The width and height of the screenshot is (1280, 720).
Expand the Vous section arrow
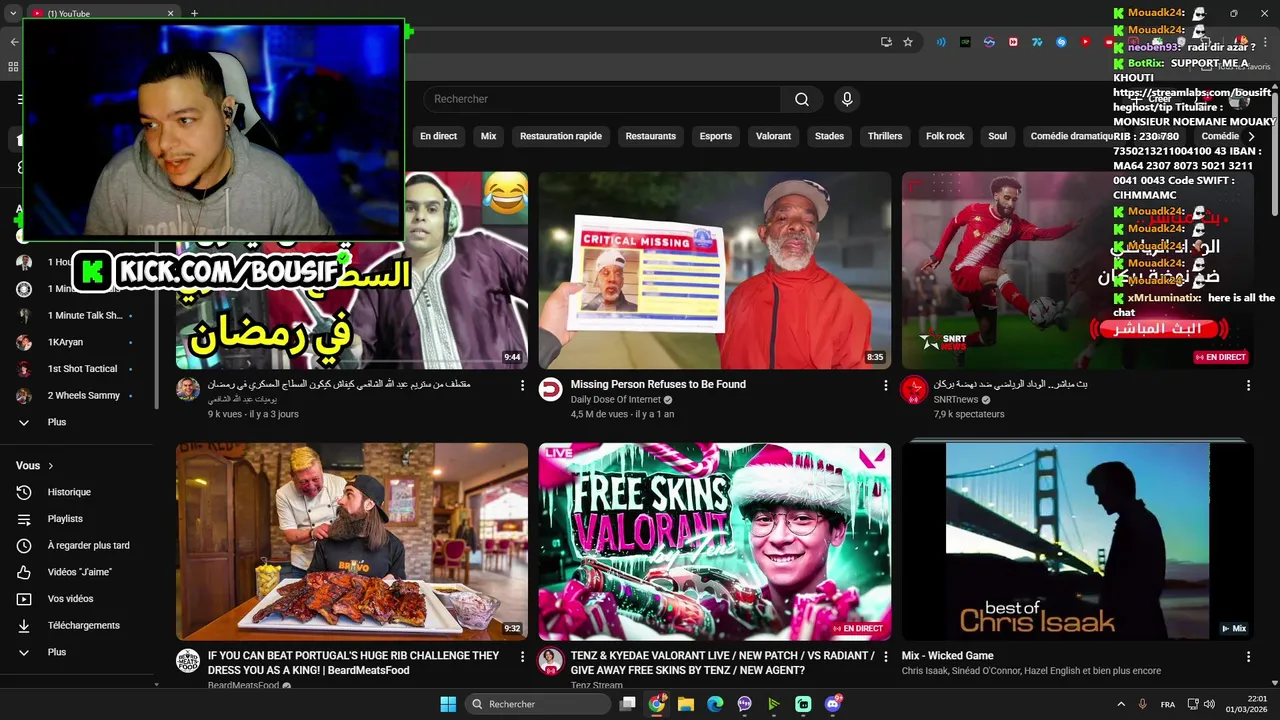pos(51,466)
